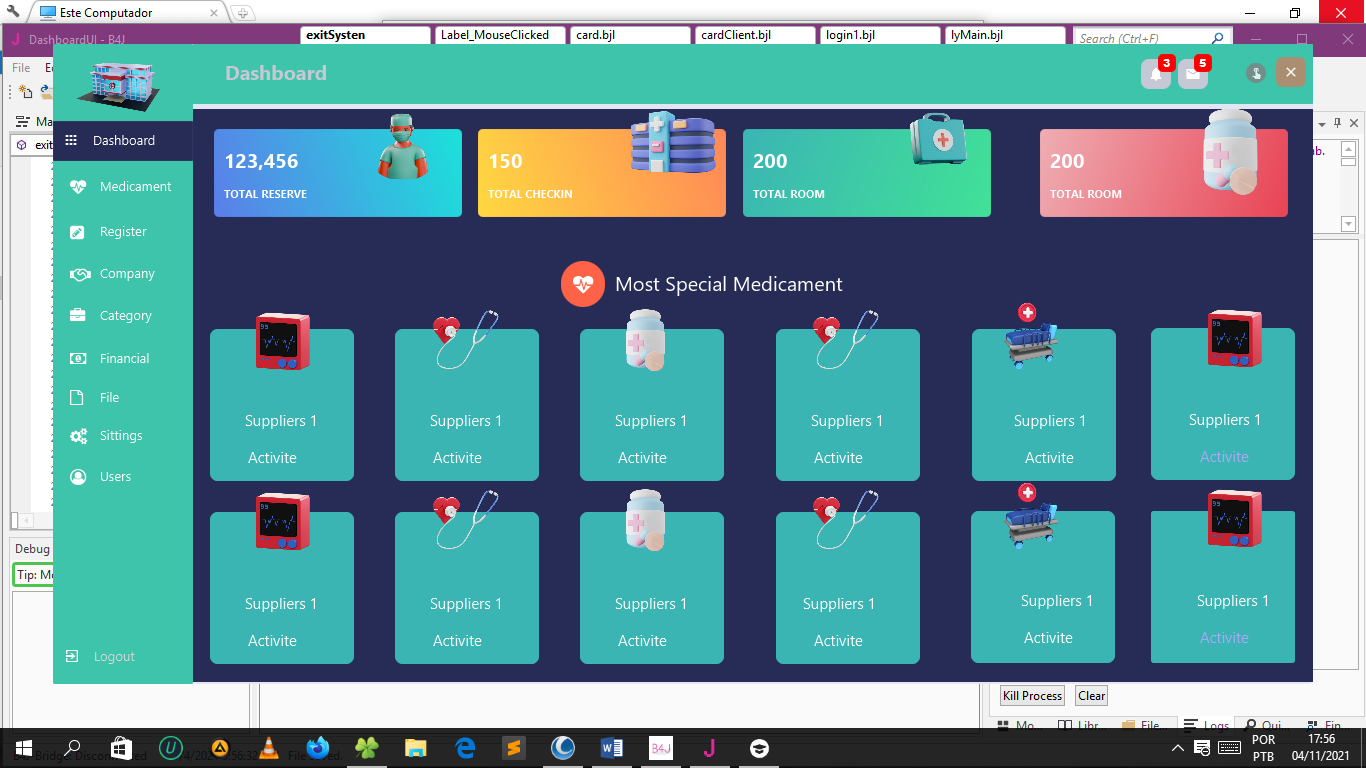
Task: Open the Sittings menu item
Action: pos(121,436)
